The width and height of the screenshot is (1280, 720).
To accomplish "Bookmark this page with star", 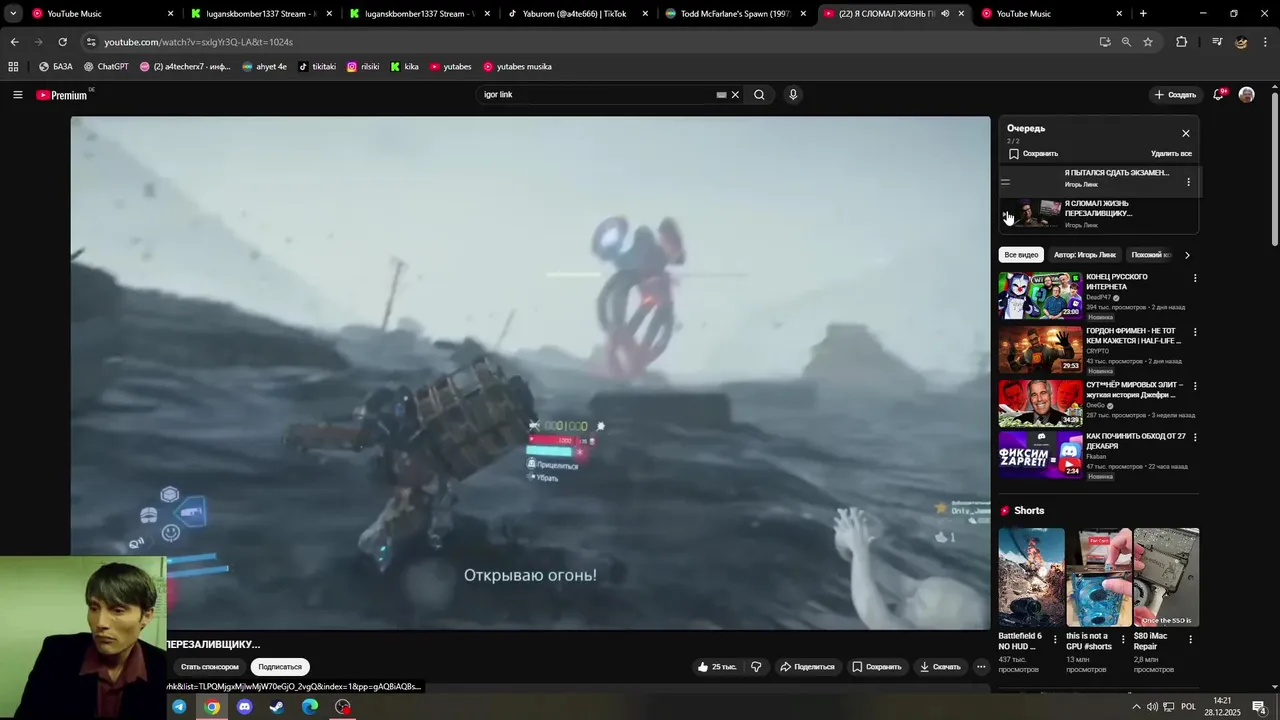I will click(1148, 42).
